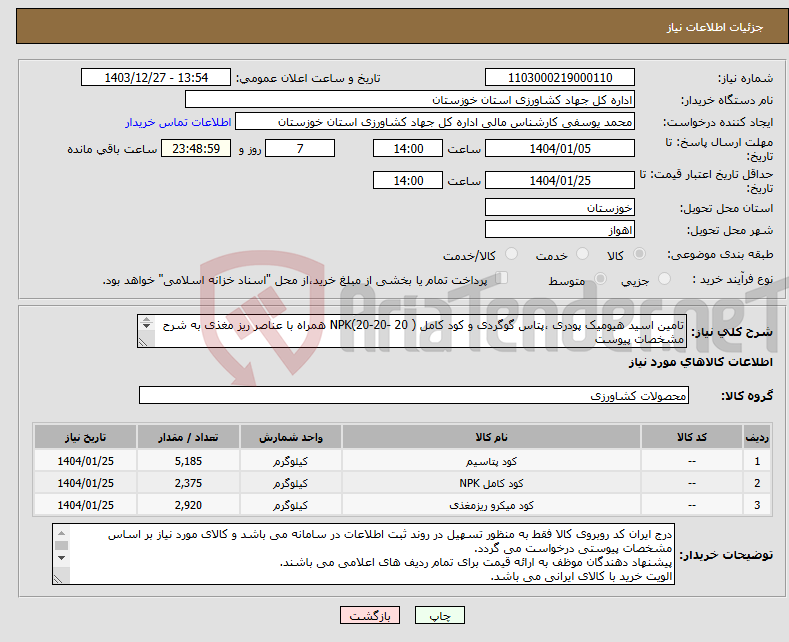
Task: Click the quantity cell 5,185
Action: pos(188,461)
